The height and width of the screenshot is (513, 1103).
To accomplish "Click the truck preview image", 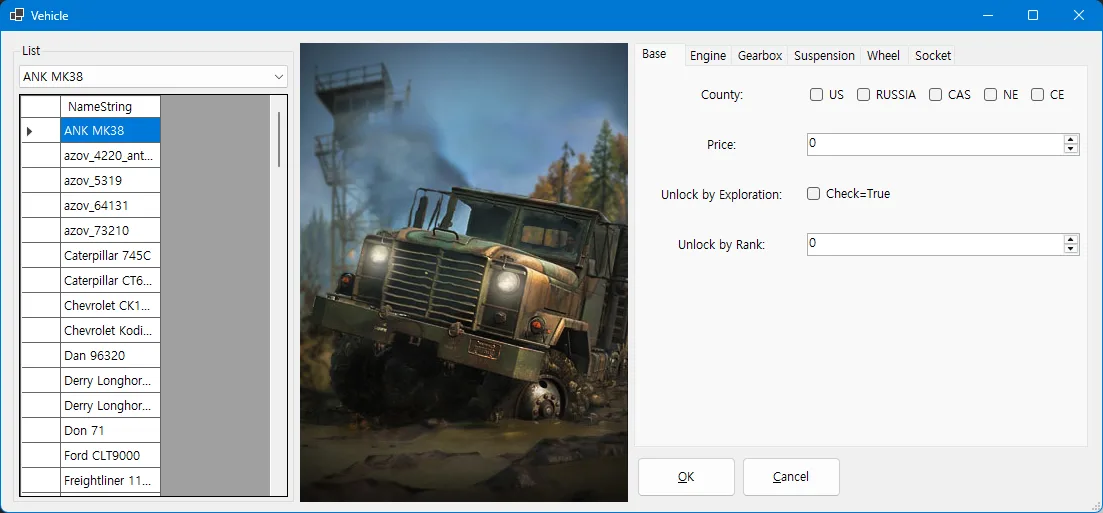I will [464, 272].
